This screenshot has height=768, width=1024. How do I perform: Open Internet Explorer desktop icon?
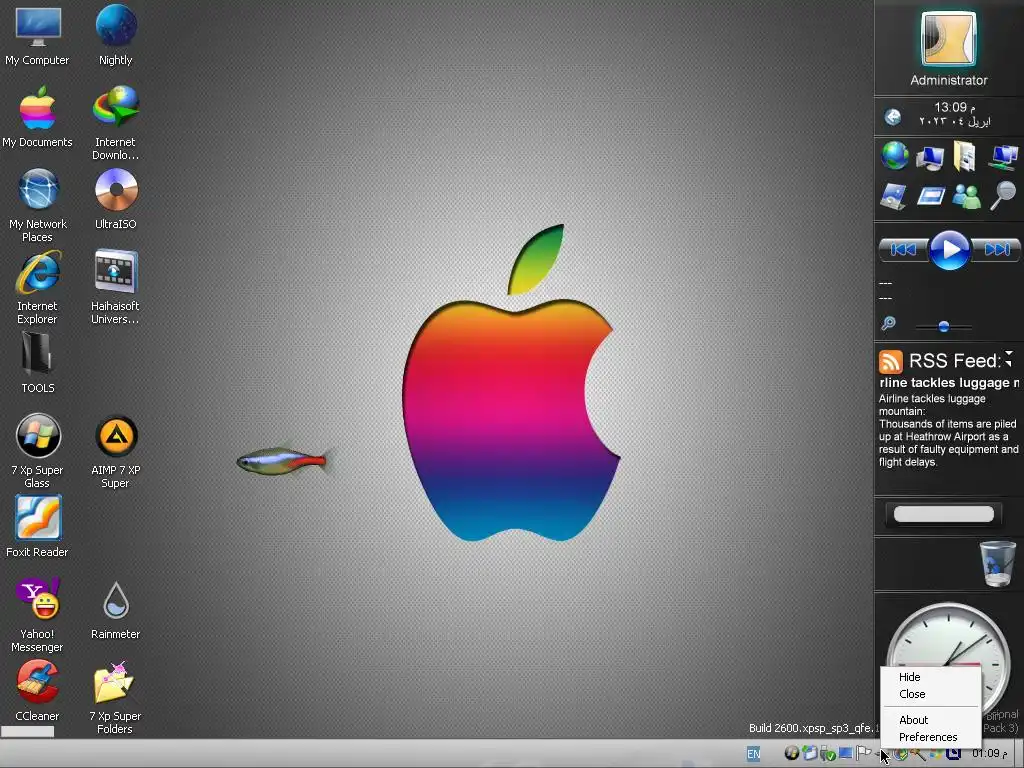pos(37,287)
